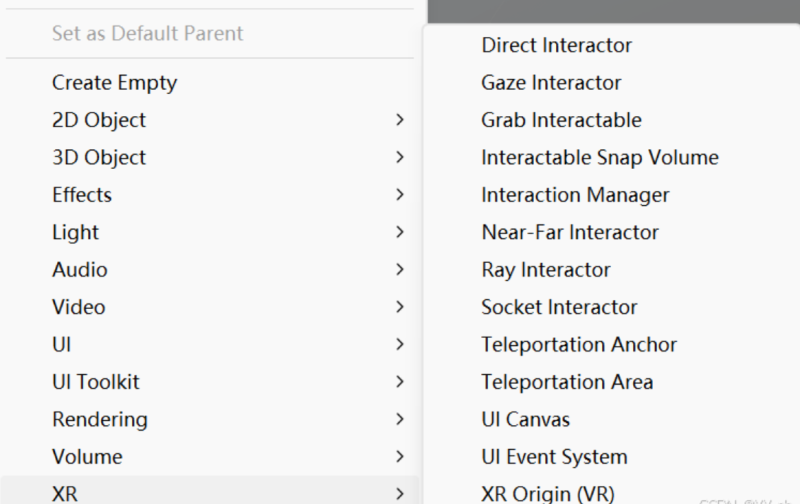Create a Grab Interactable object

click(x=561, y=120)
